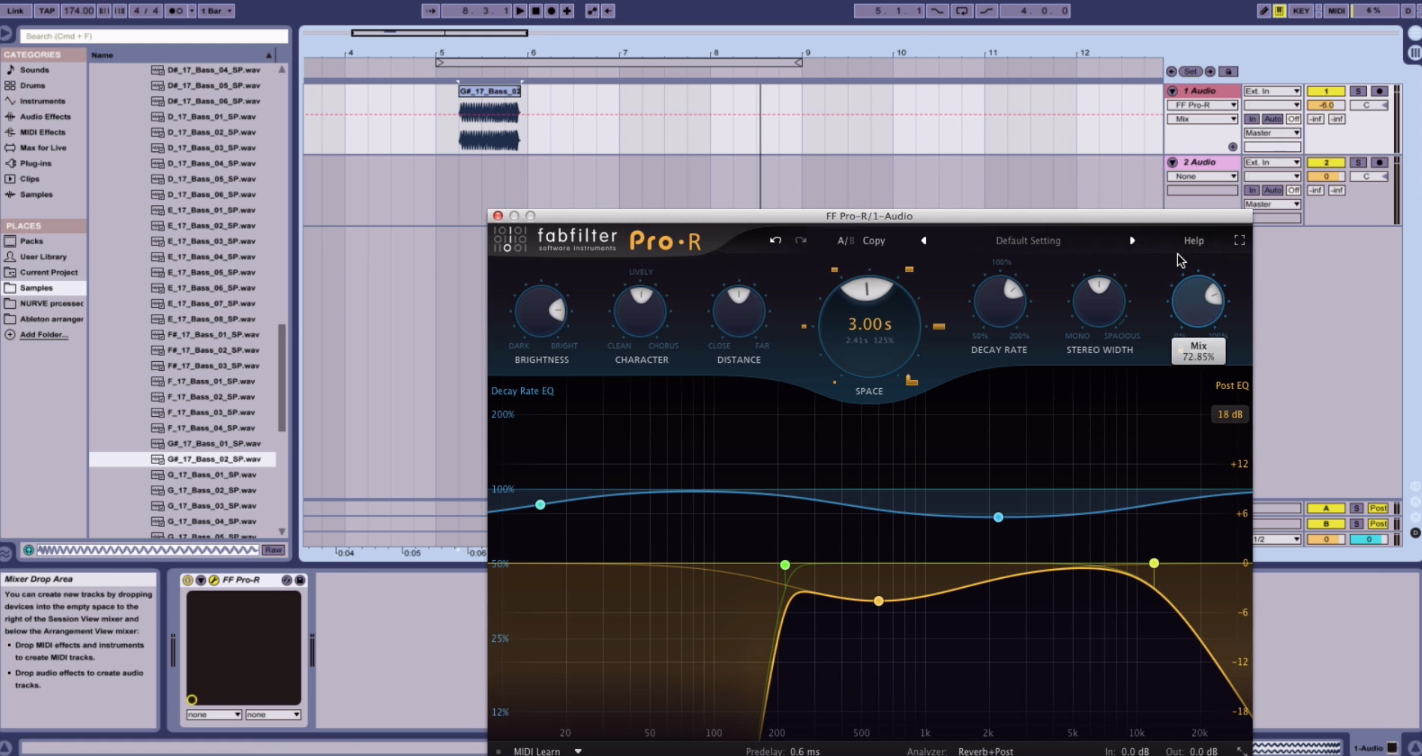Click the transport Stop button
The height and width of the screenshot is (756, 1422).
[x=536, y=11]
